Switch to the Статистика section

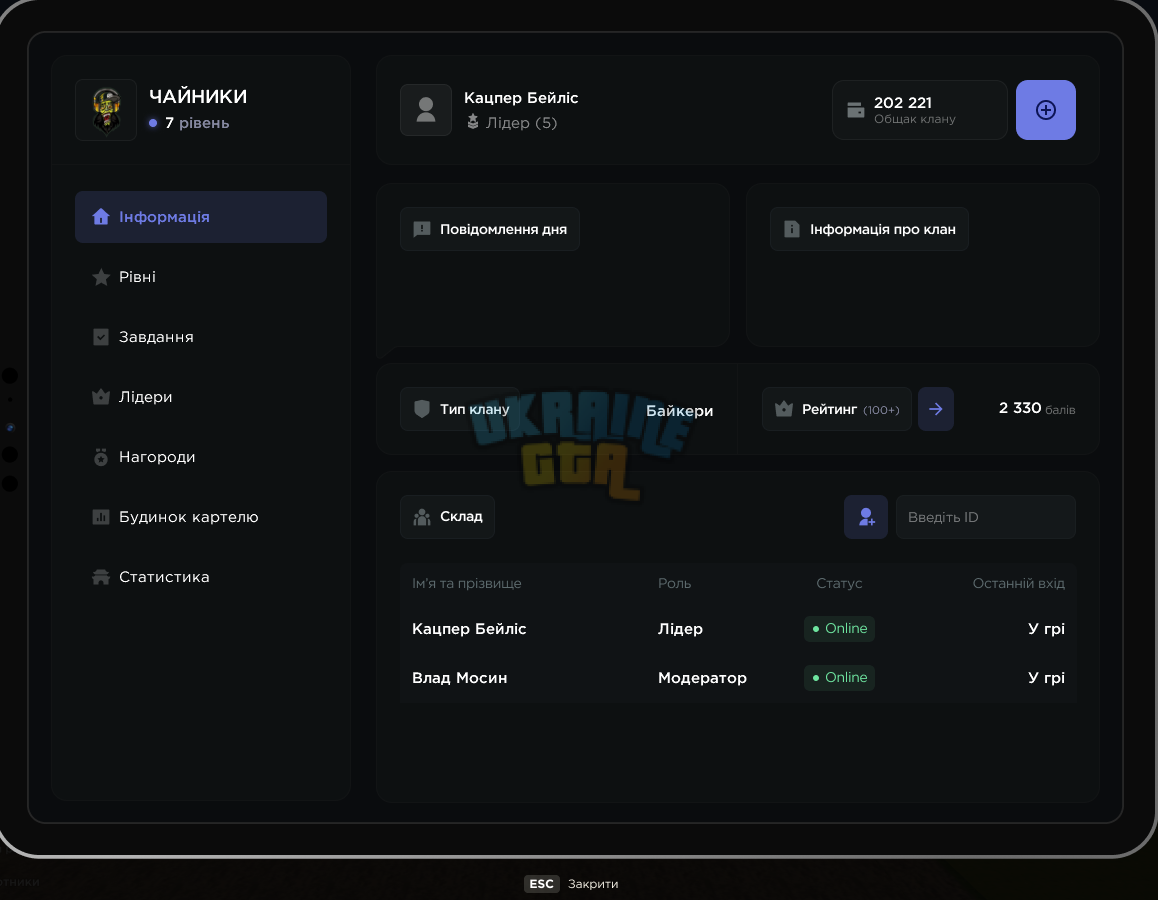point(201,577)
